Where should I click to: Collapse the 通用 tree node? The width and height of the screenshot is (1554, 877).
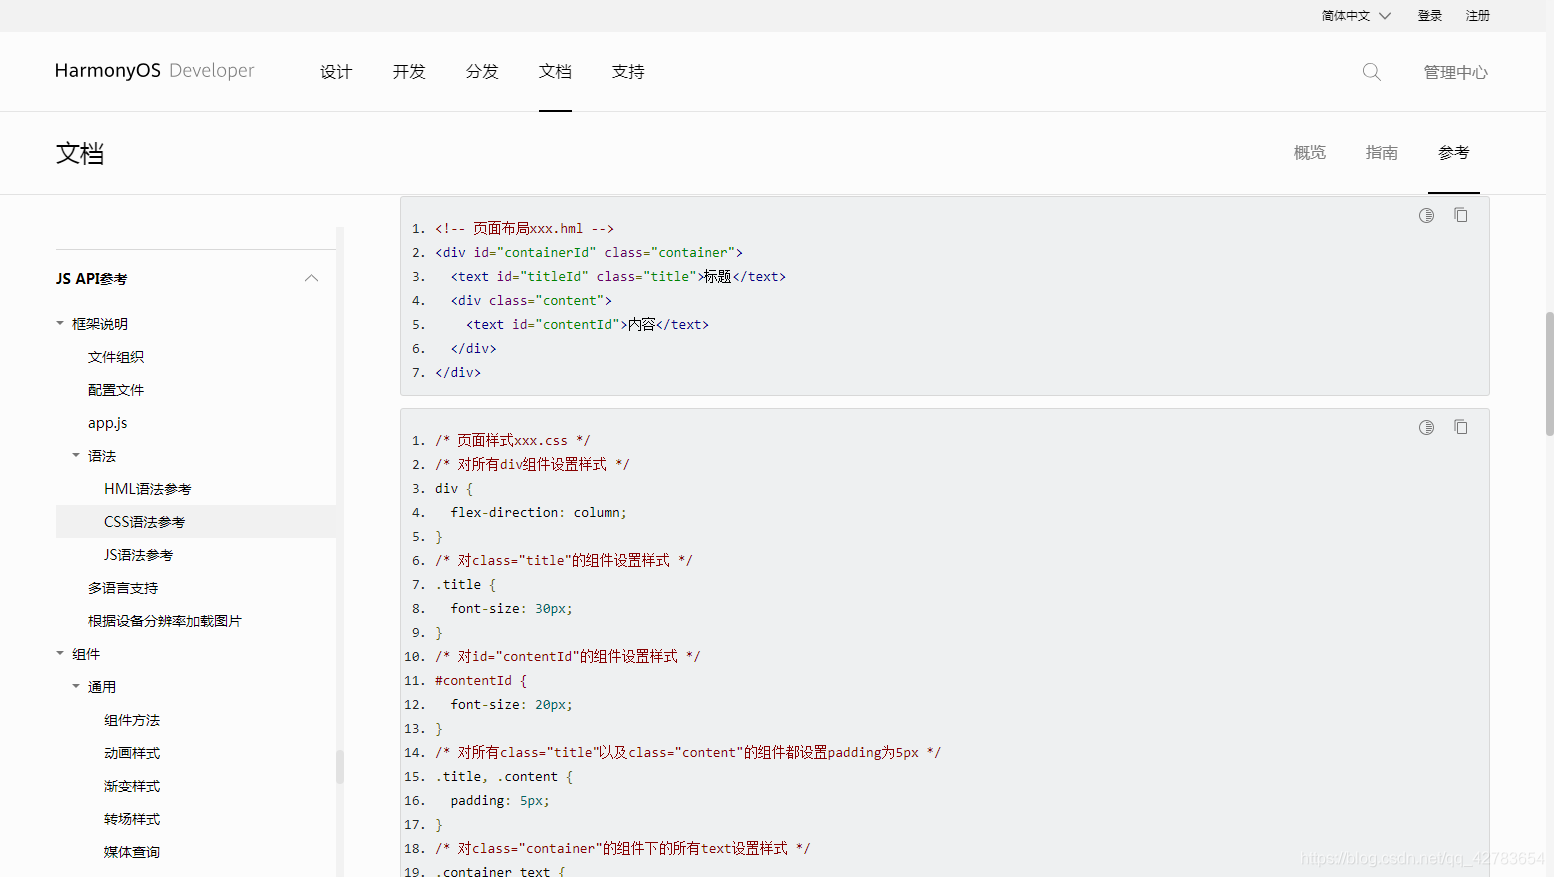point(76,686)
